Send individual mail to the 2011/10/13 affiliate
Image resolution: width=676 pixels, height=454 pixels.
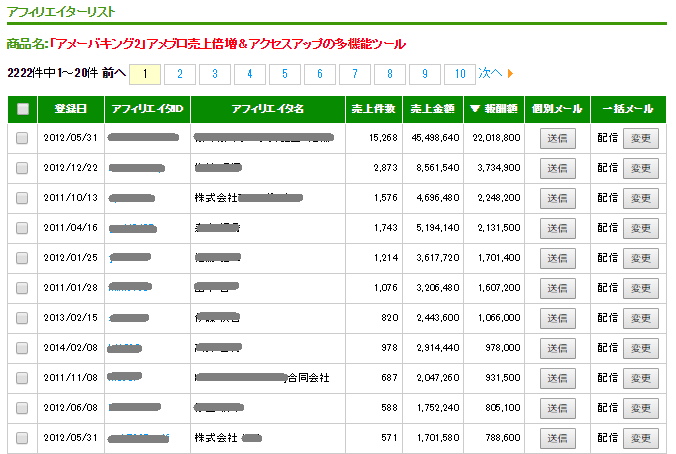(x=558, y=198)
